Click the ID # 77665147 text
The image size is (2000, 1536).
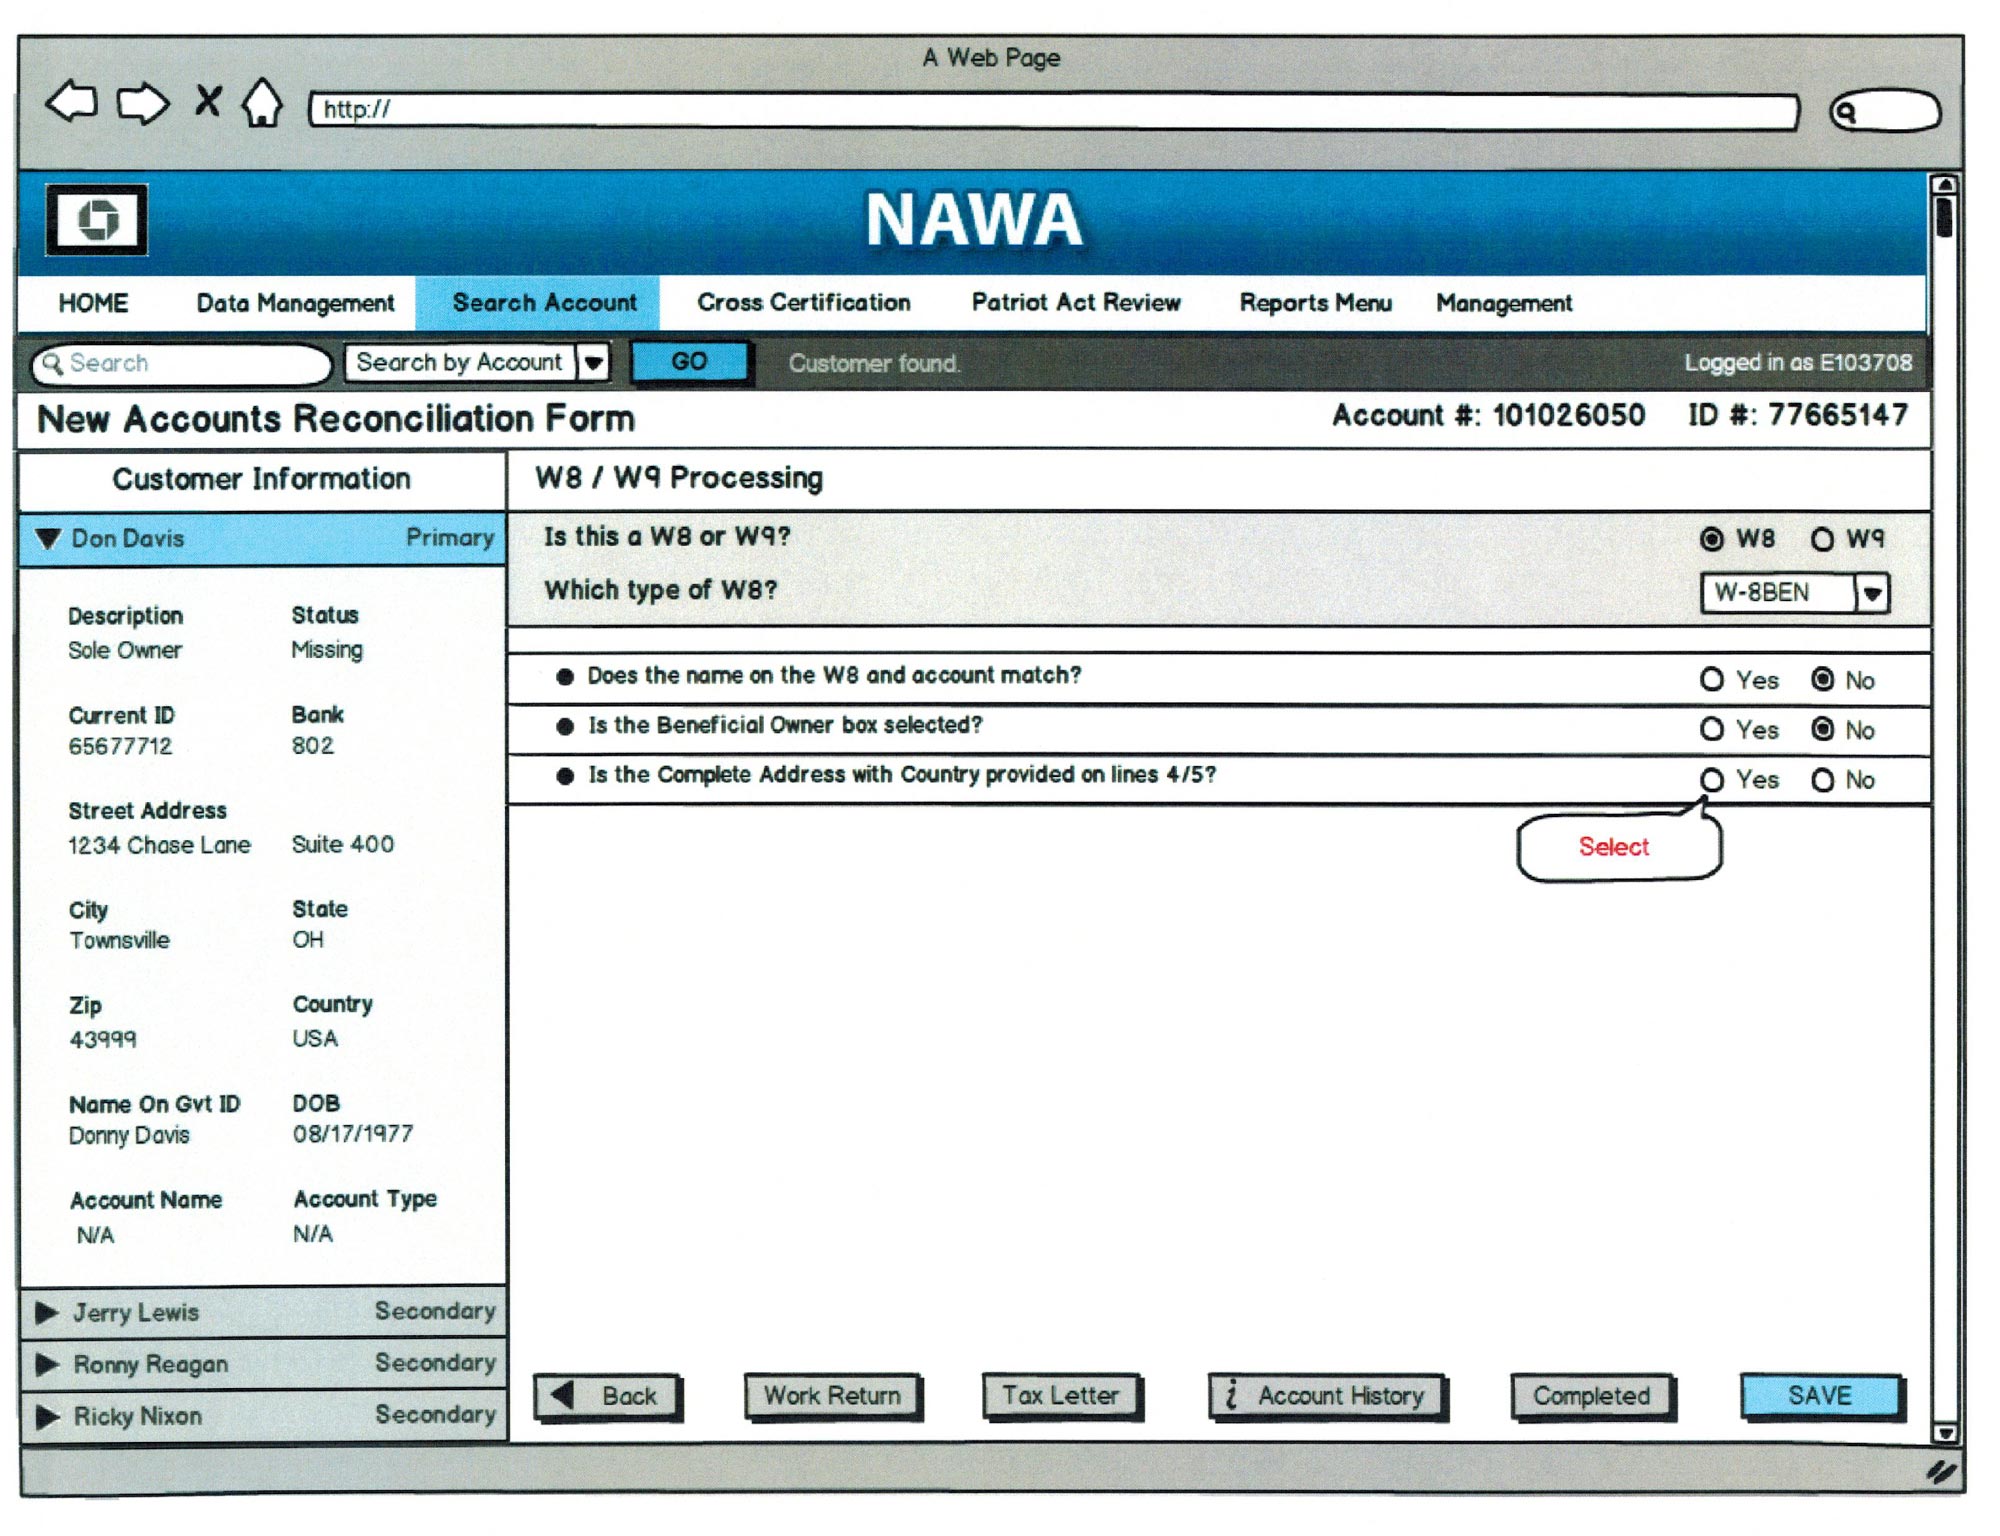click(x=1797, y=415)
